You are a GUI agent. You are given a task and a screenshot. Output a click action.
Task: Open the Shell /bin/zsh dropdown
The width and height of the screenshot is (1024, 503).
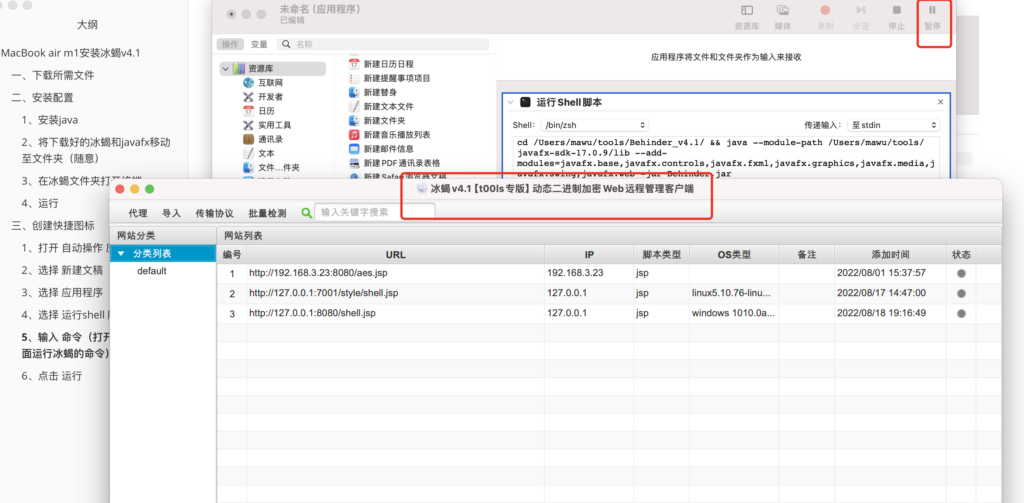click(x=595, y=125)
